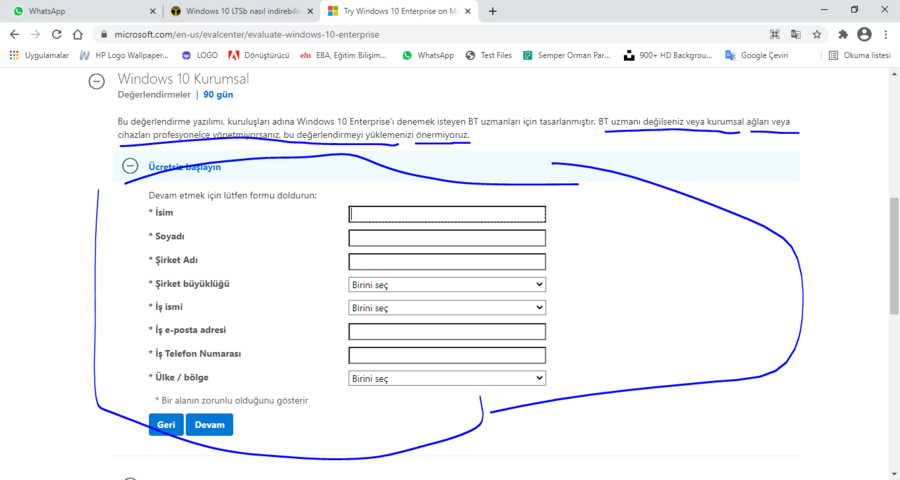Restore down the Chrome window
900x480 pixels.
pos(854,10)
